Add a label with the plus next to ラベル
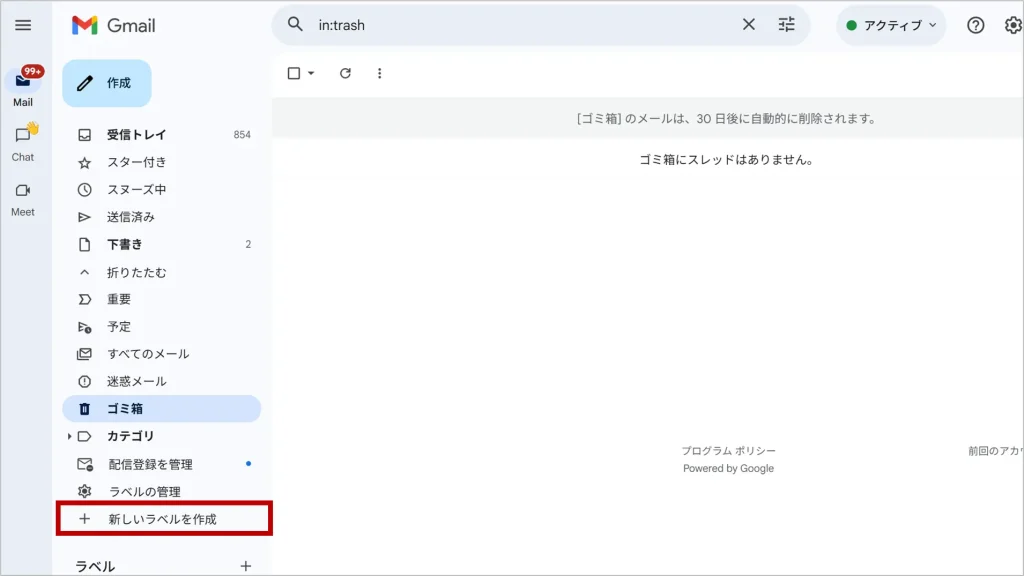This screenshot has width=1024, height=576. tap(246, 566)
